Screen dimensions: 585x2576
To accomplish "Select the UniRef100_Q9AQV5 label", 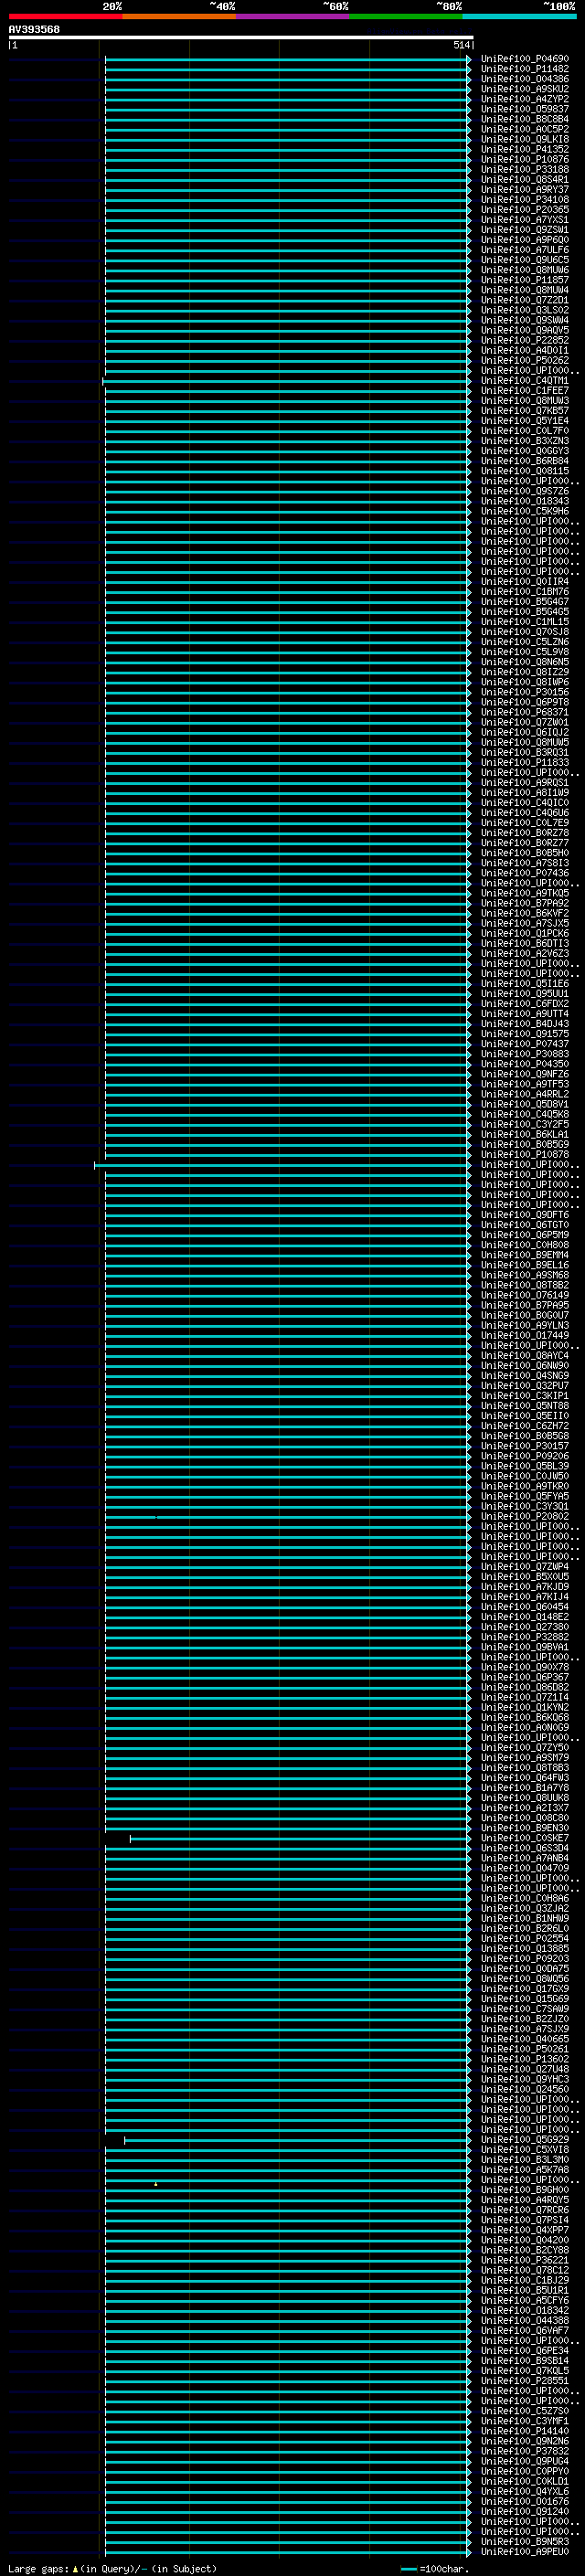I will (x=524, y=330).
